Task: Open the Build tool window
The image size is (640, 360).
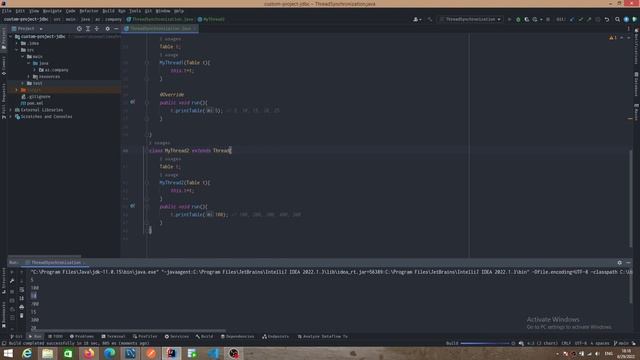Action: [x=204, y=336]
